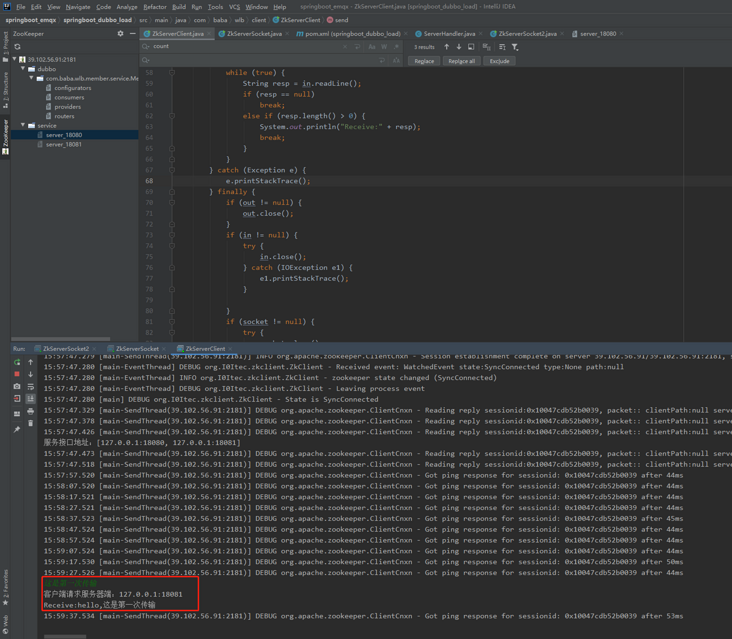Collapse the 39.102.56.91:2181 root node

coord(14,59)
